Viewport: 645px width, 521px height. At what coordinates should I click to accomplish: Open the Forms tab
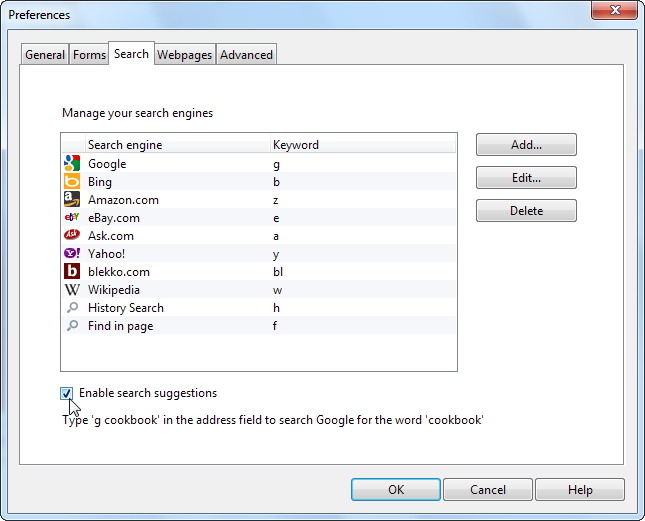coord(89,54)
